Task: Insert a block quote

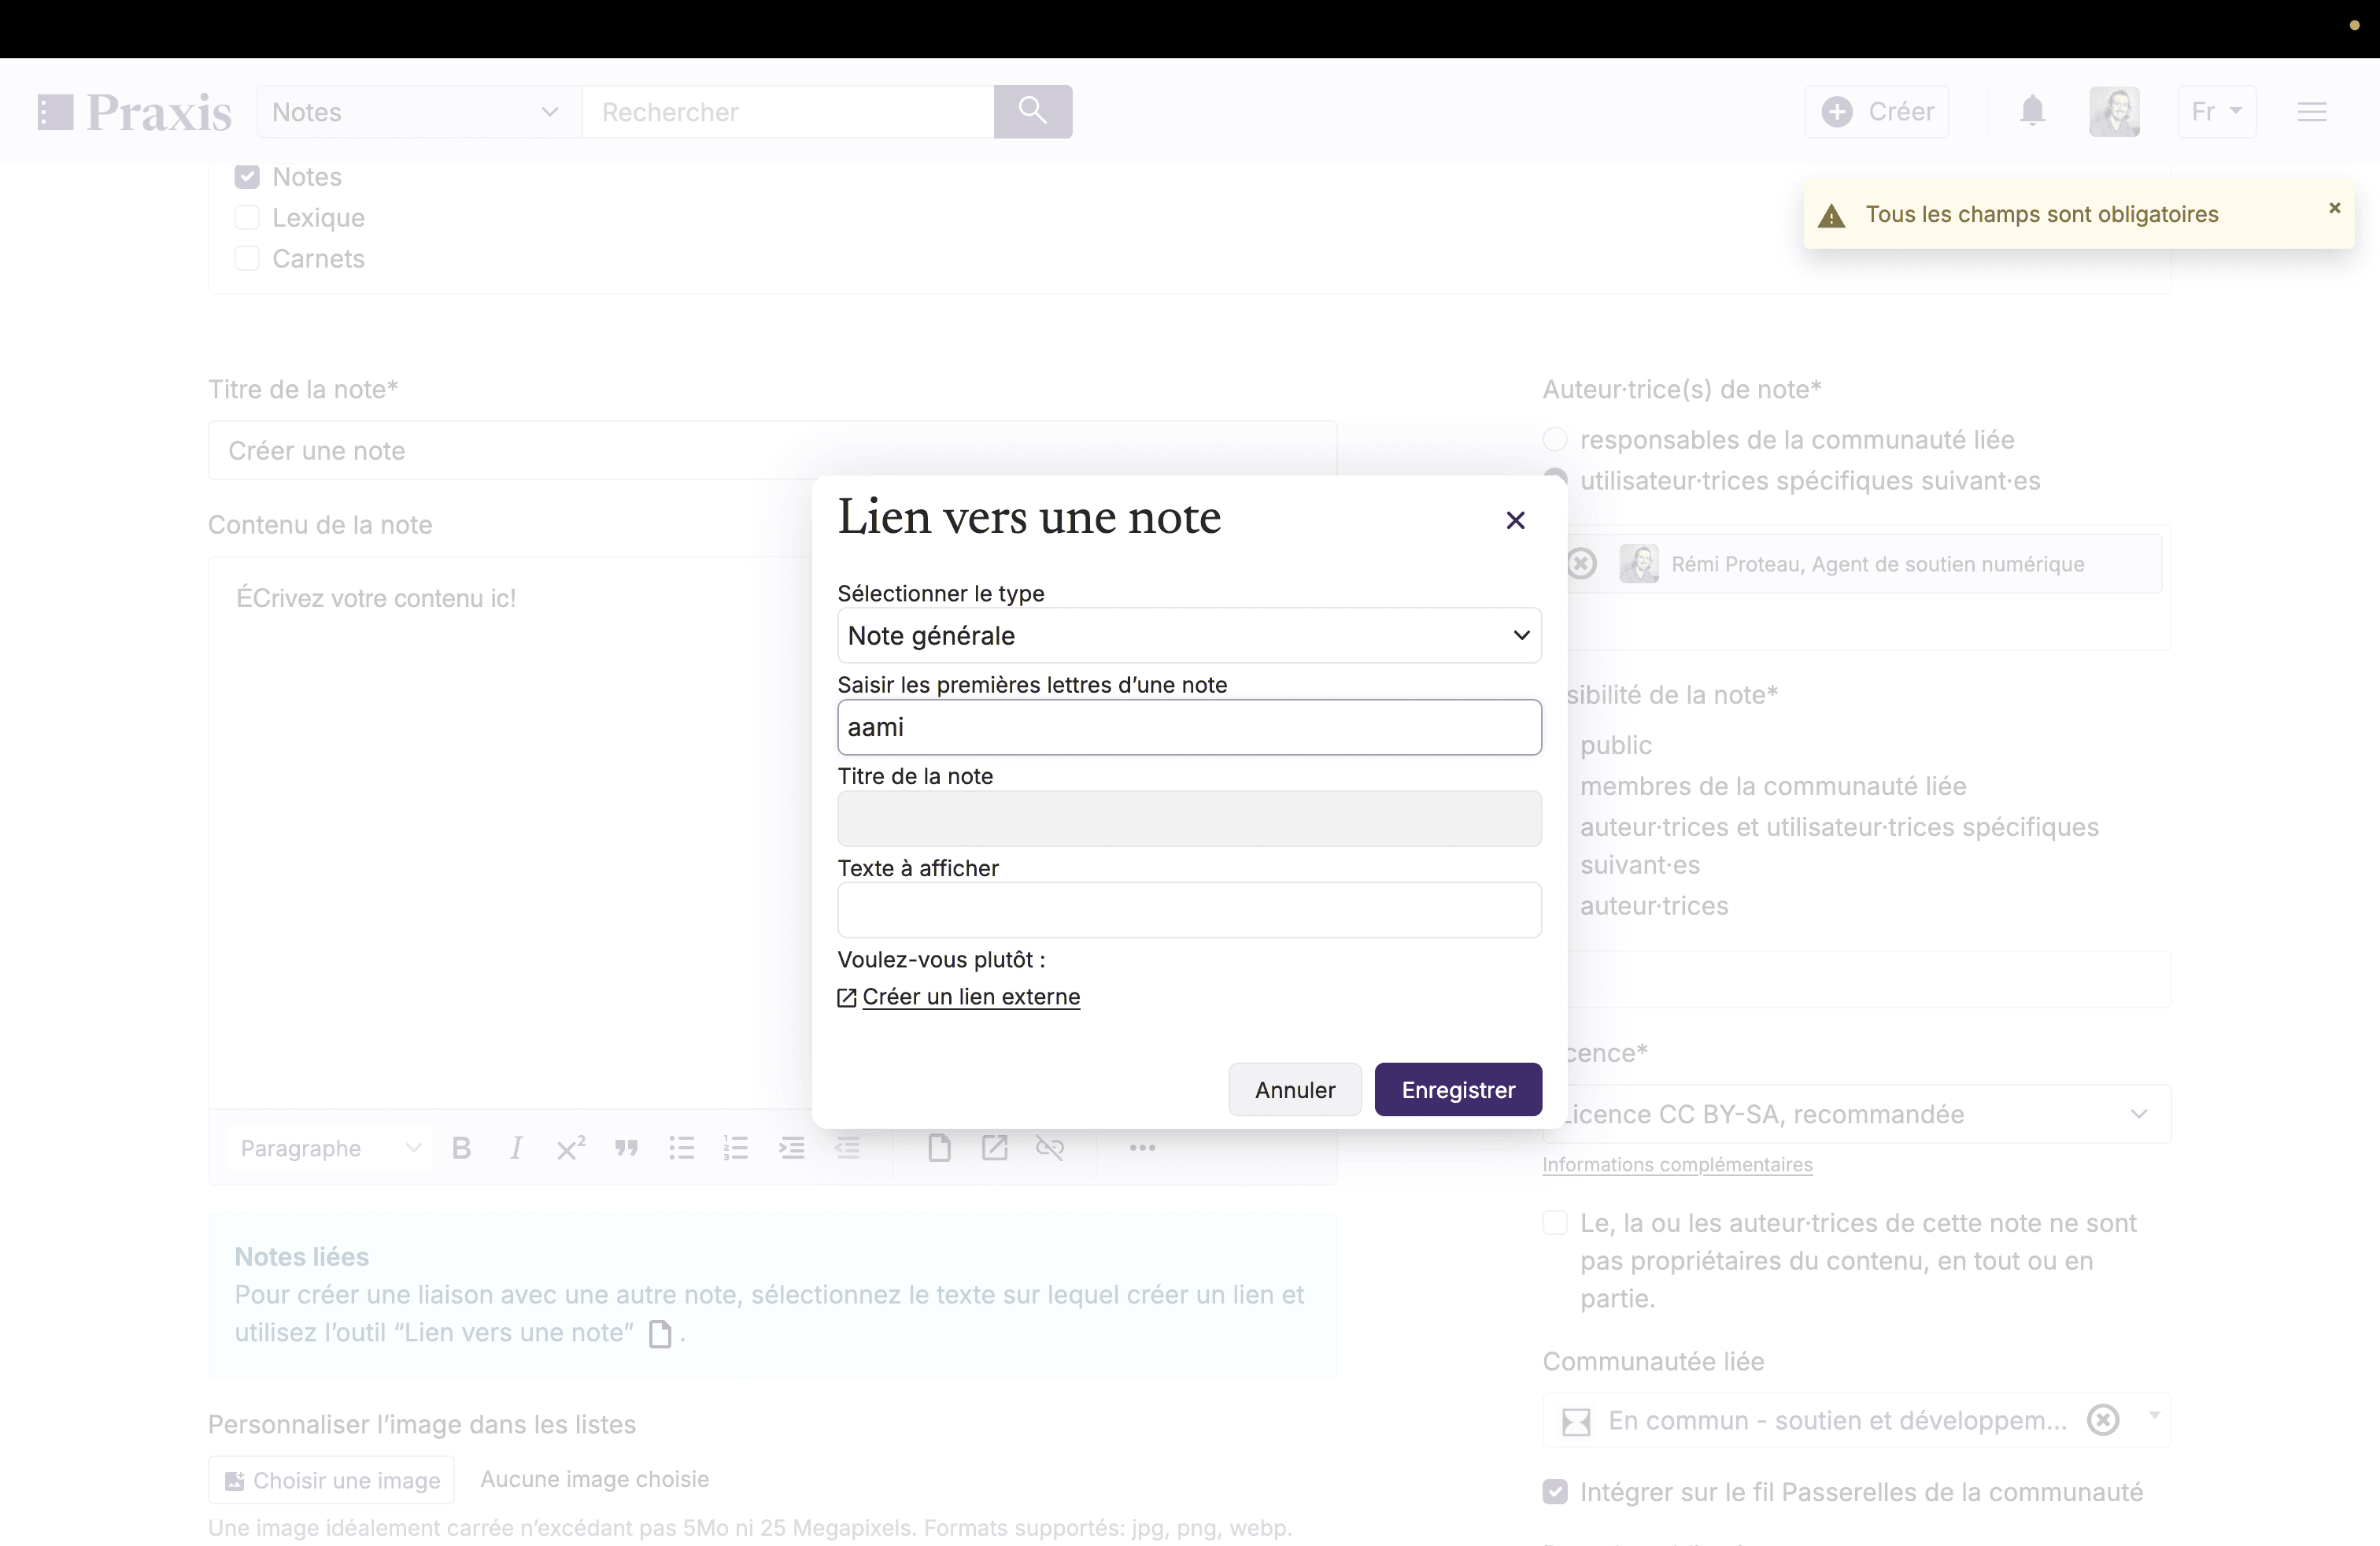Action: [x=626, y=1148]
